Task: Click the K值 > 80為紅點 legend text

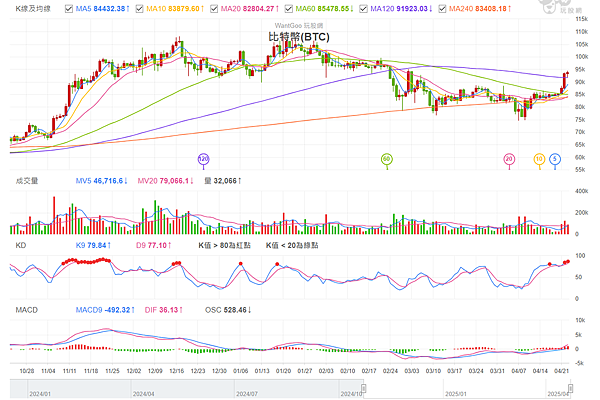Action: tap(225, 245)
